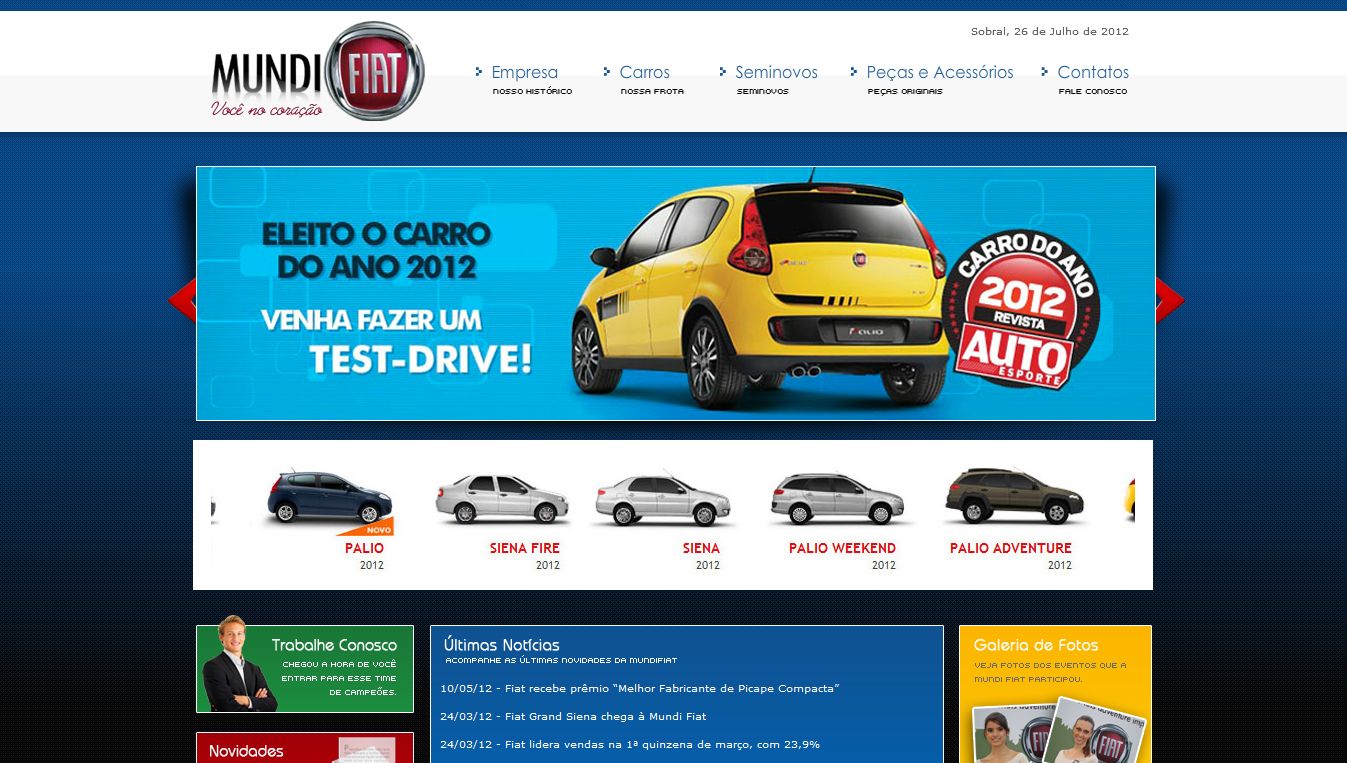
Task: Click the PALIO WEEKEND model name
Action: coord(842,548)
